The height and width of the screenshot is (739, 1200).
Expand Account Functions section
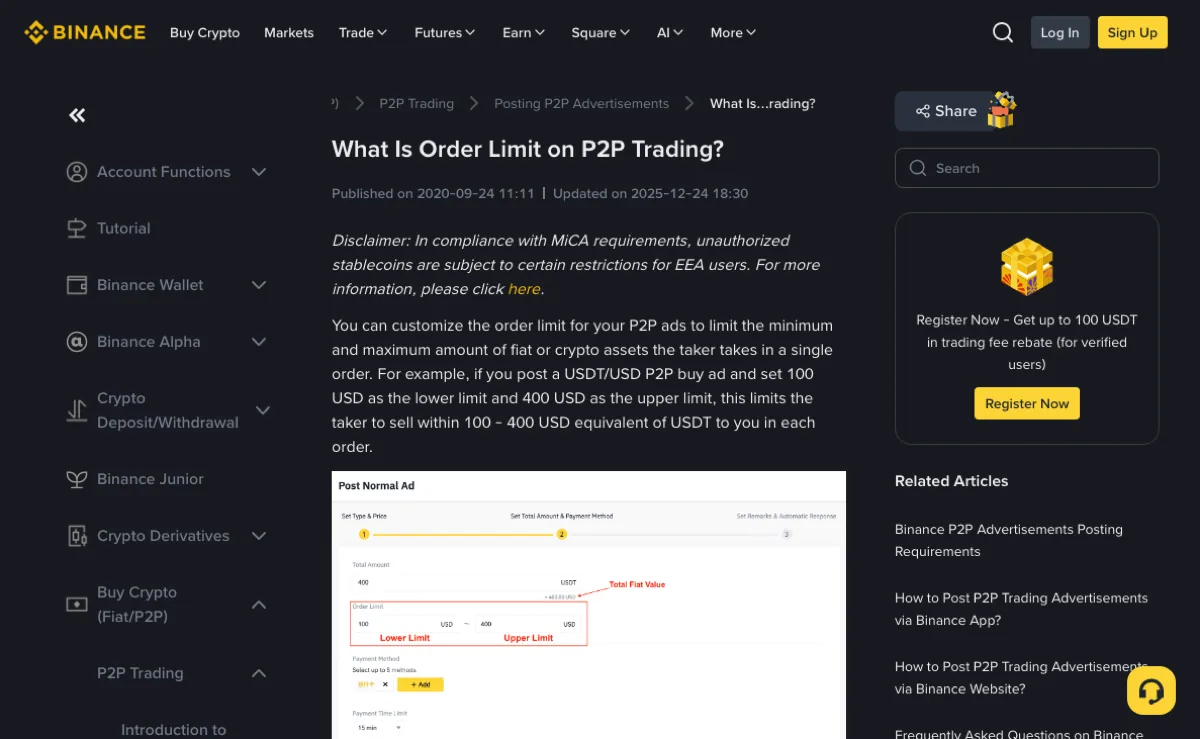[x=259, y=172]
